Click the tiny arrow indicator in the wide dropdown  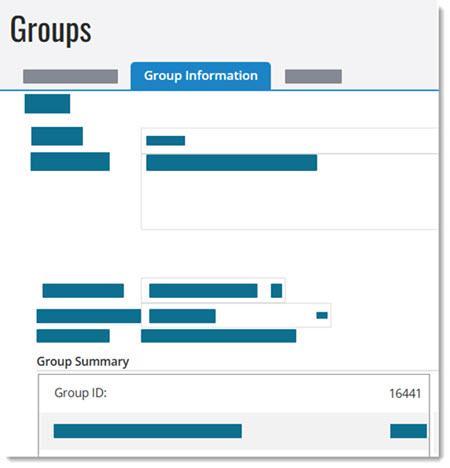pyautogui.click(x=322, y=315)
